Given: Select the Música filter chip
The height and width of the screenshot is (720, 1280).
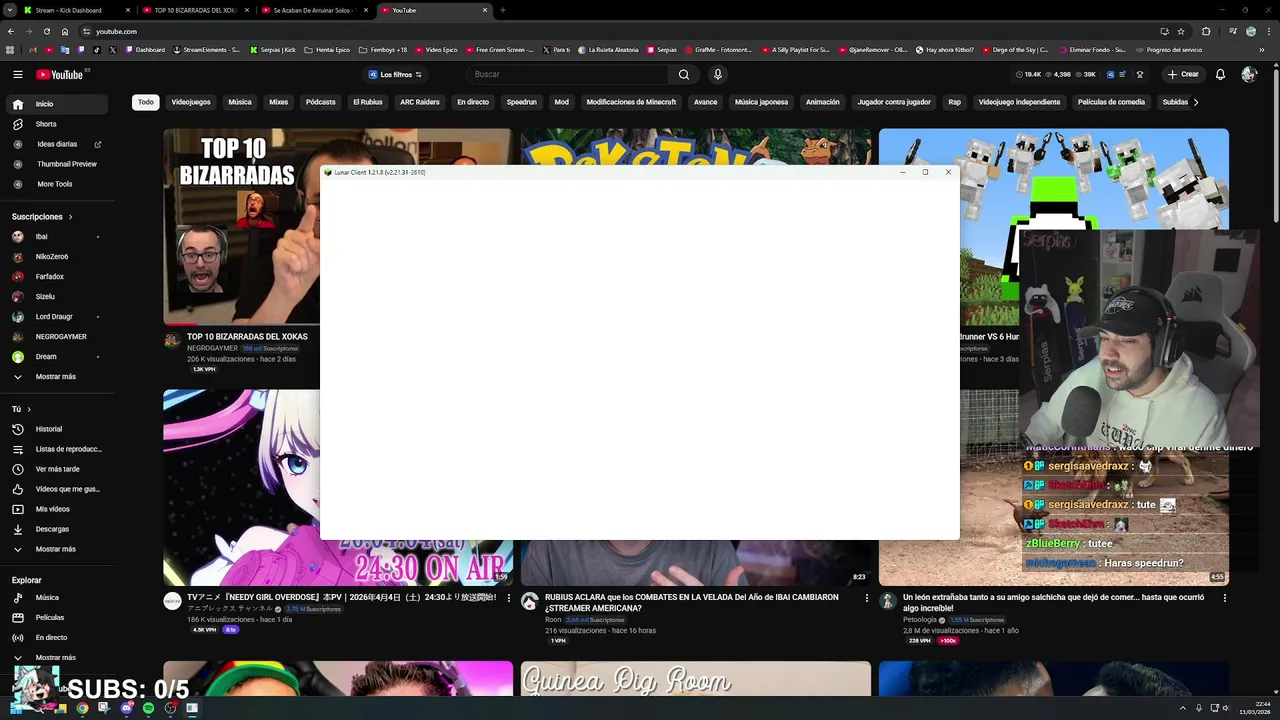Looking at the screenshot, I should point(240,102).
